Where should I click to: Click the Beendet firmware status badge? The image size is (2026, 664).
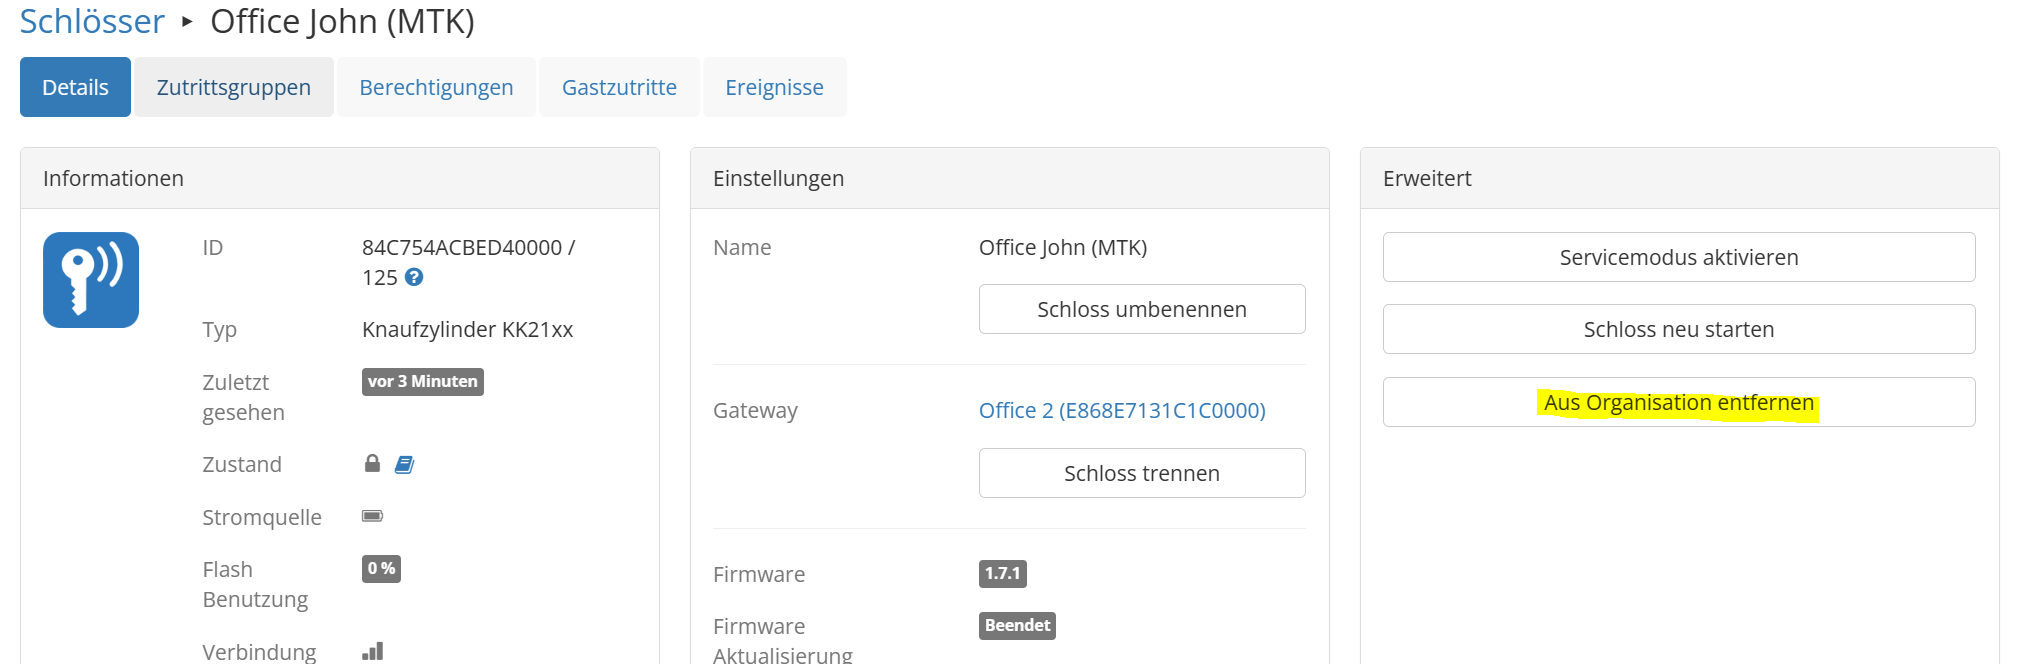pos(1017,625)
